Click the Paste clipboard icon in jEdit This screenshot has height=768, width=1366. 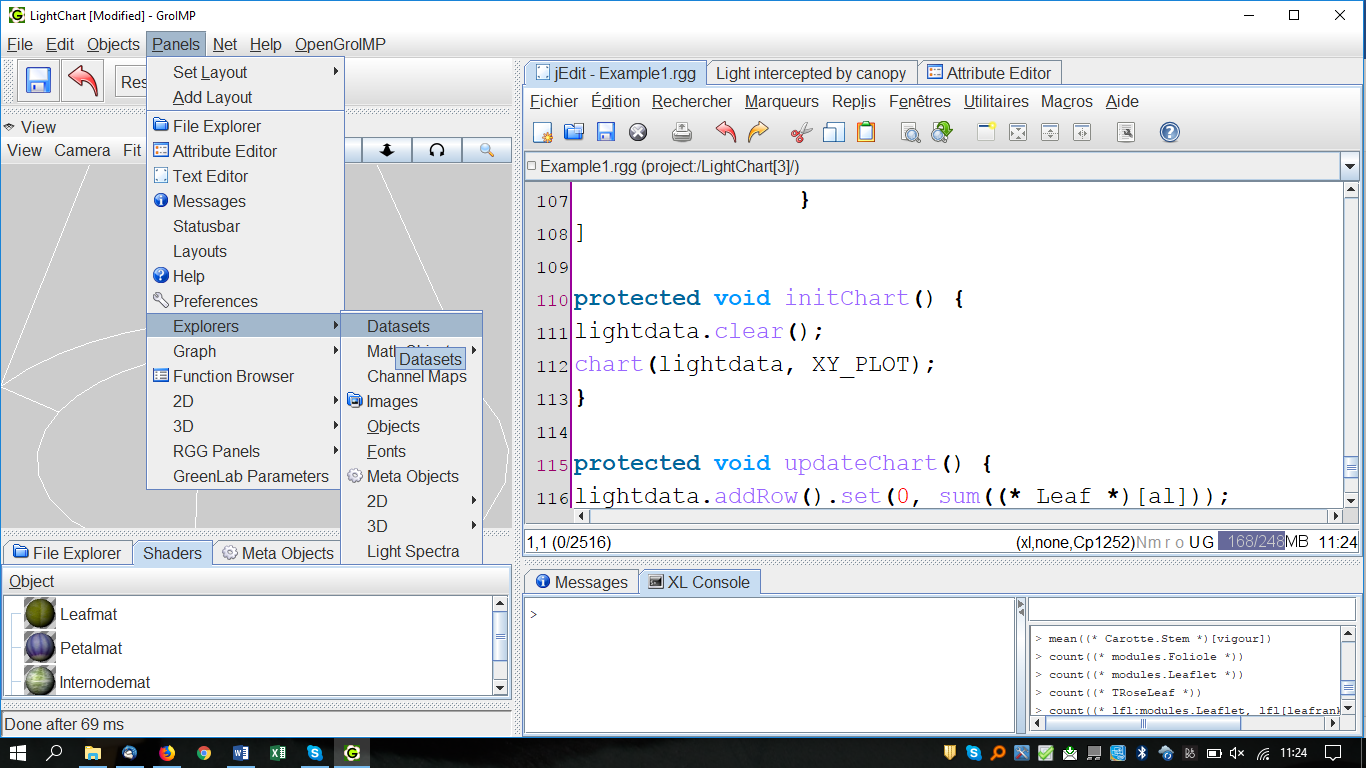coord(866,132)
